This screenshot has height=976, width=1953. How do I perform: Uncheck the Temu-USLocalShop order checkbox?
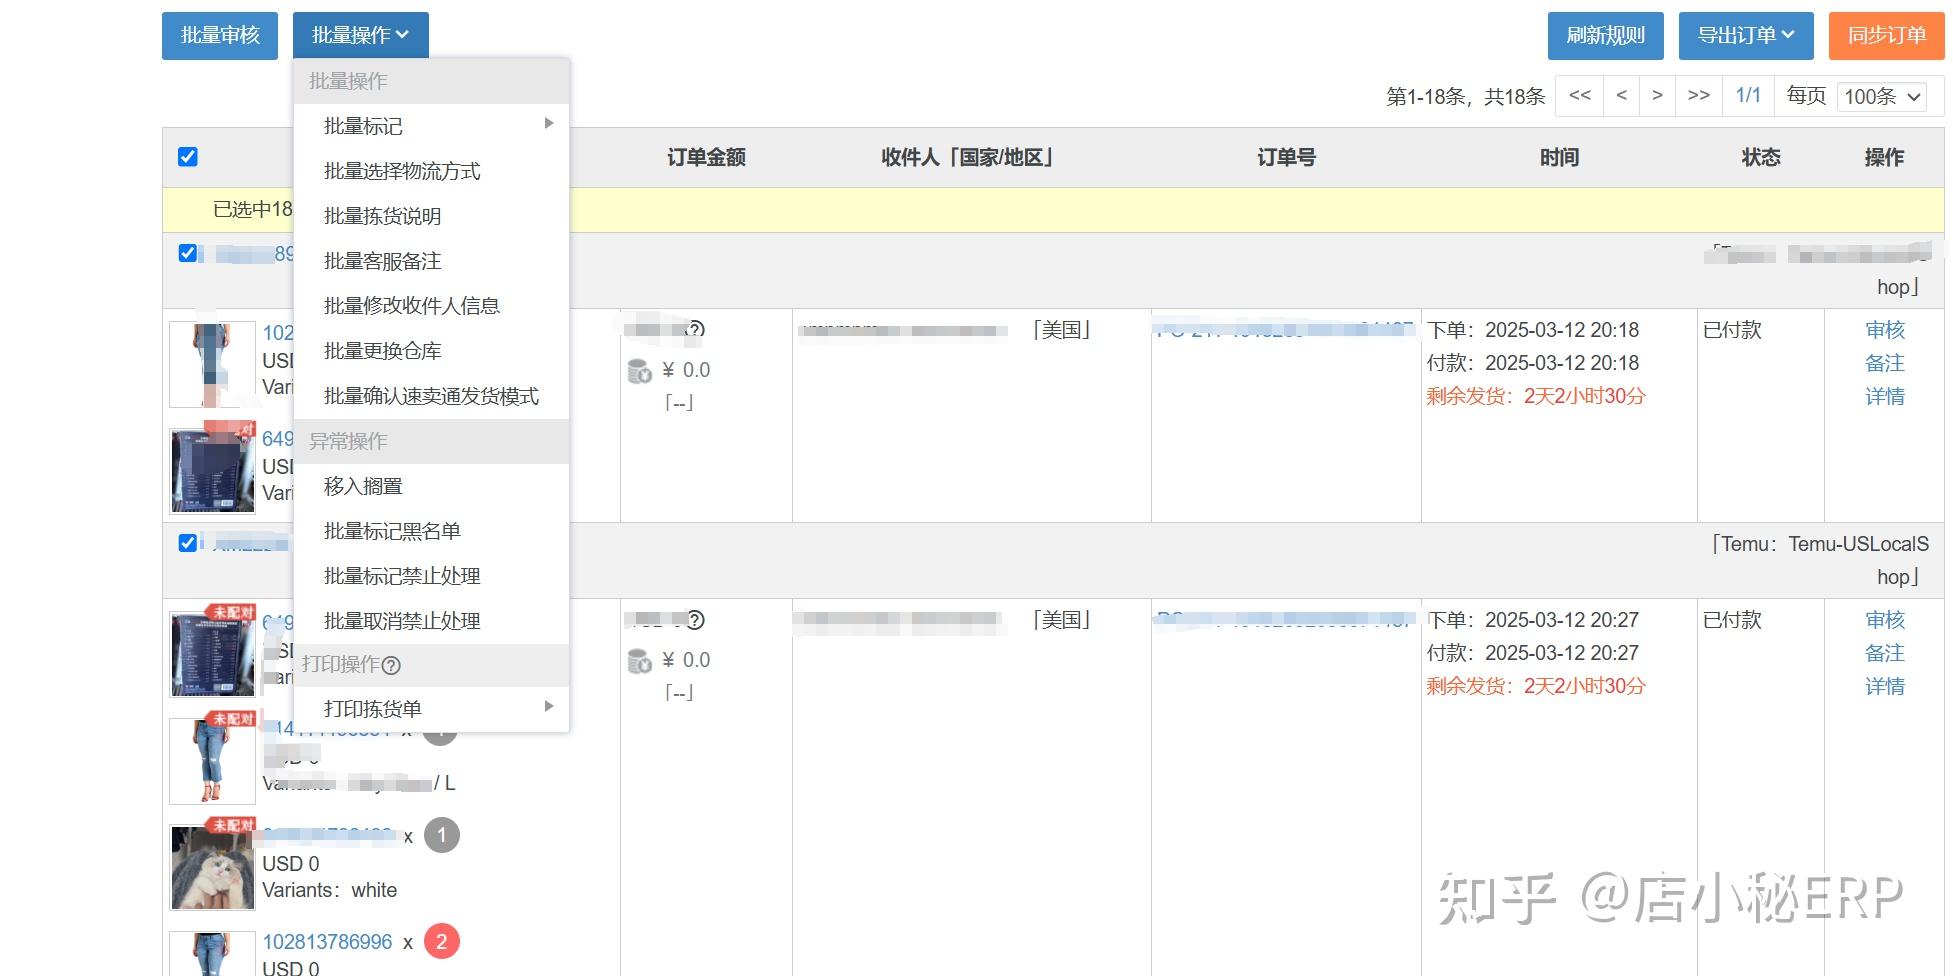click(x=187, y=543)
